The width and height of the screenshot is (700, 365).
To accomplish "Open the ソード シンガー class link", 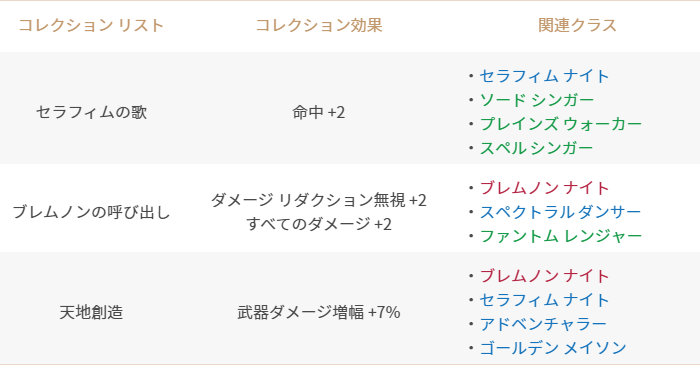I will tap(537, 100).
